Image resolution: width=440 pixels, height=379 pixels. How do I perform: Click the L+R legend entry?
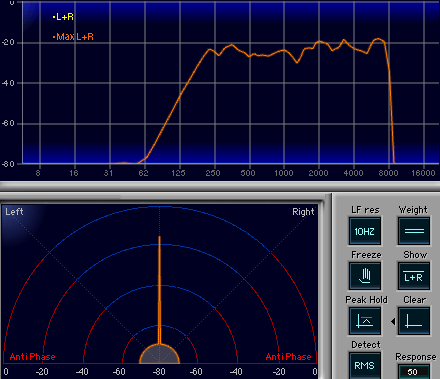tap(63, 17)
